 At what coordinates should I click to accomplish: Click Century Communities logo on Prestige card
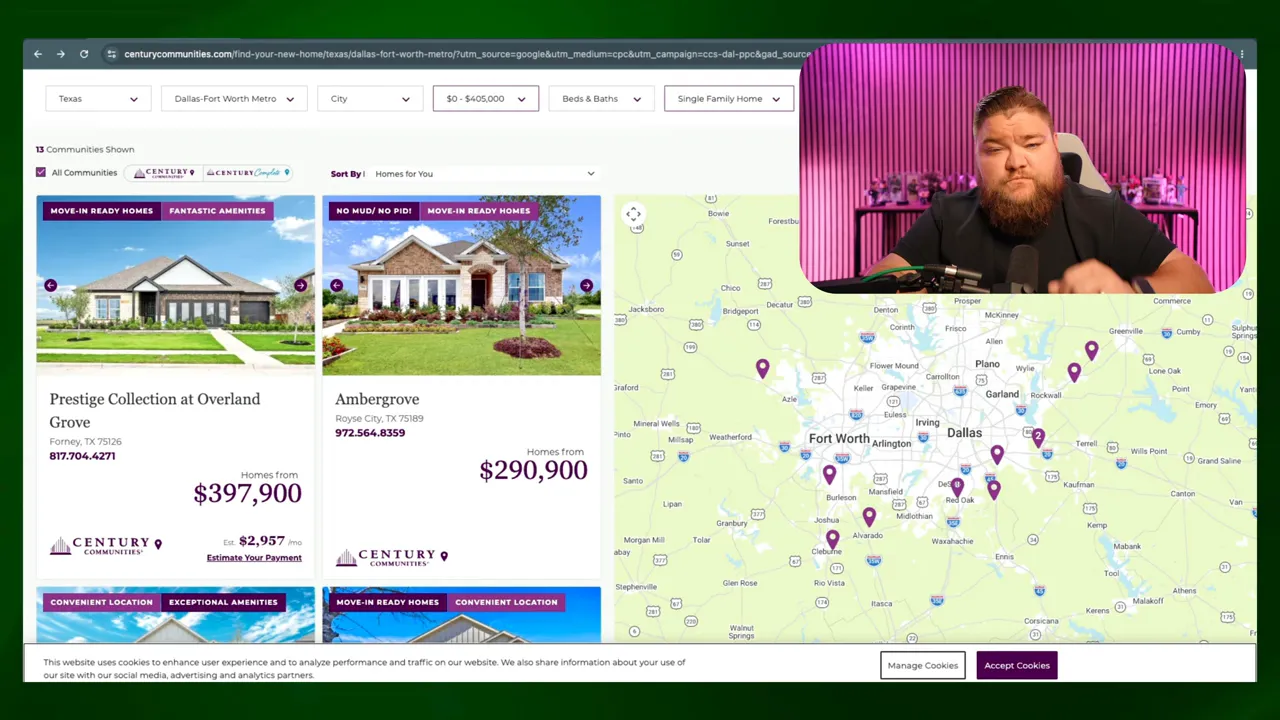pyautogui.click(x=105, y=545)
